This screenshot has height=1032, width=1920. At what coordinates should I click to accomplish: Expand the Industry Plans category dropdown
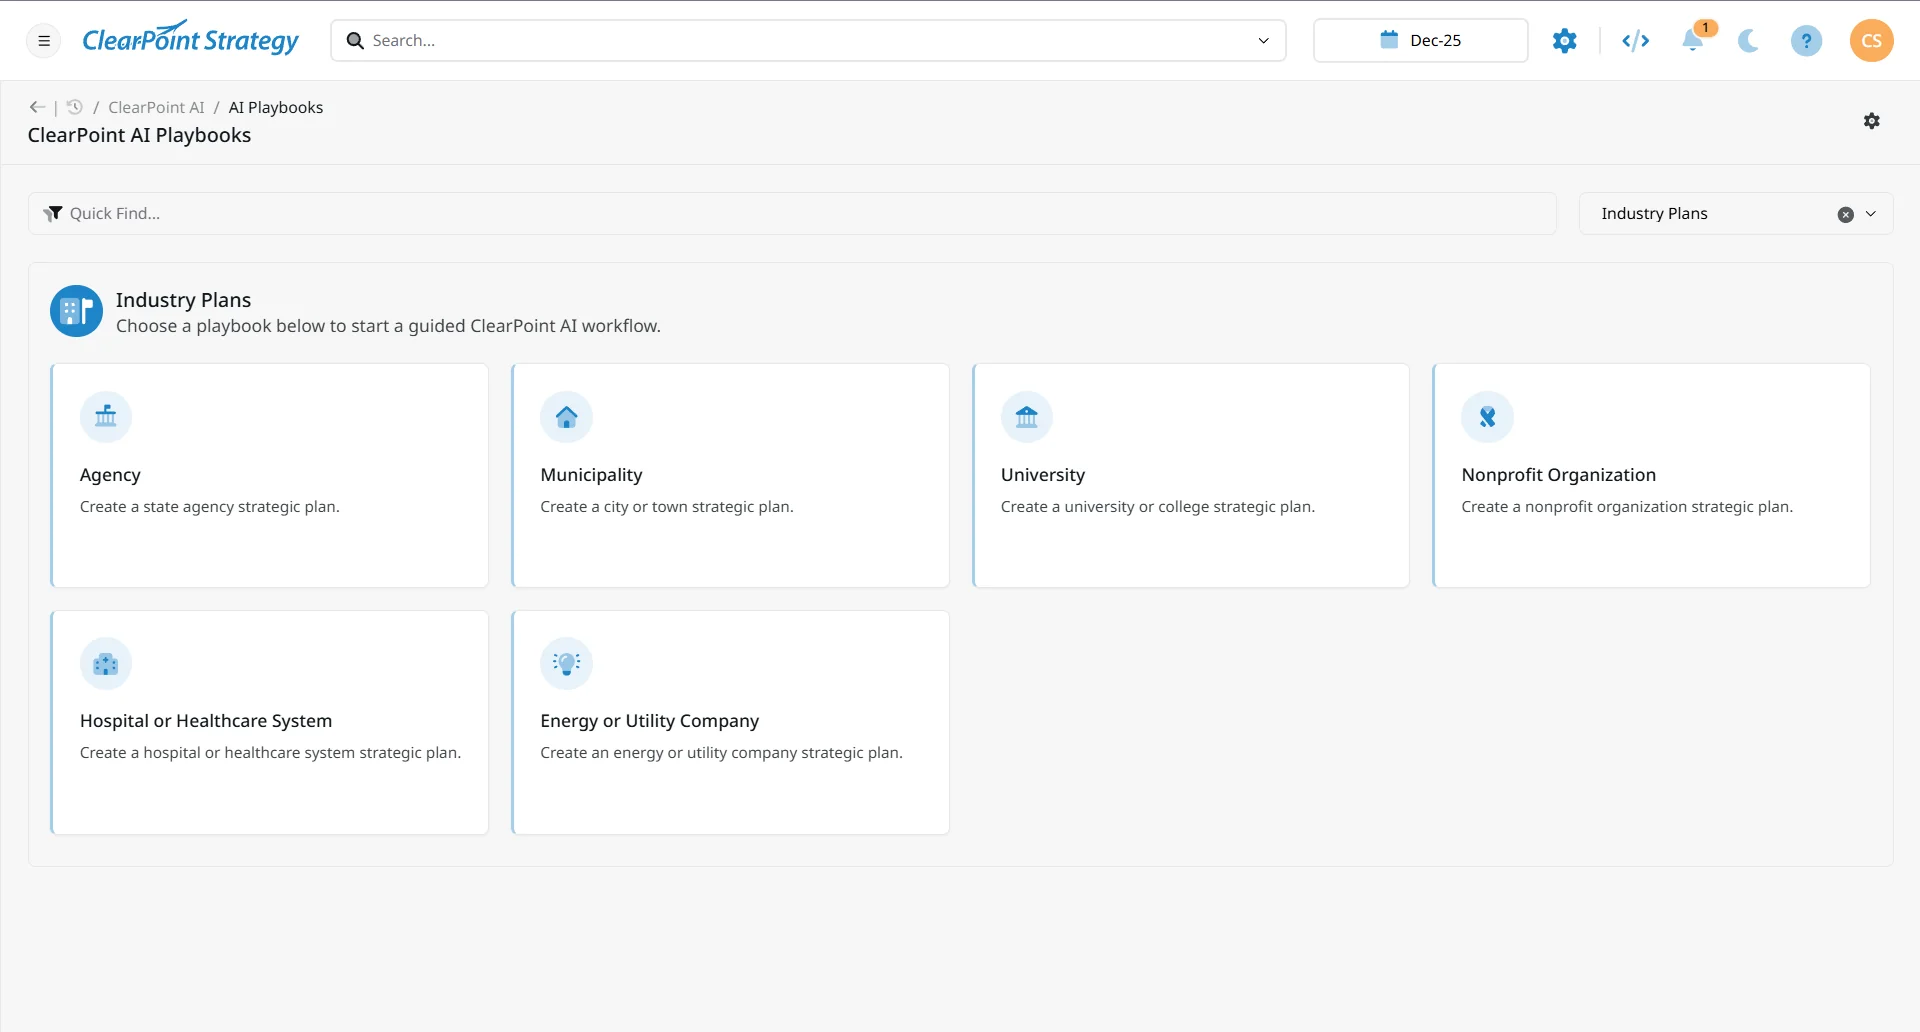click(1871, 214)
